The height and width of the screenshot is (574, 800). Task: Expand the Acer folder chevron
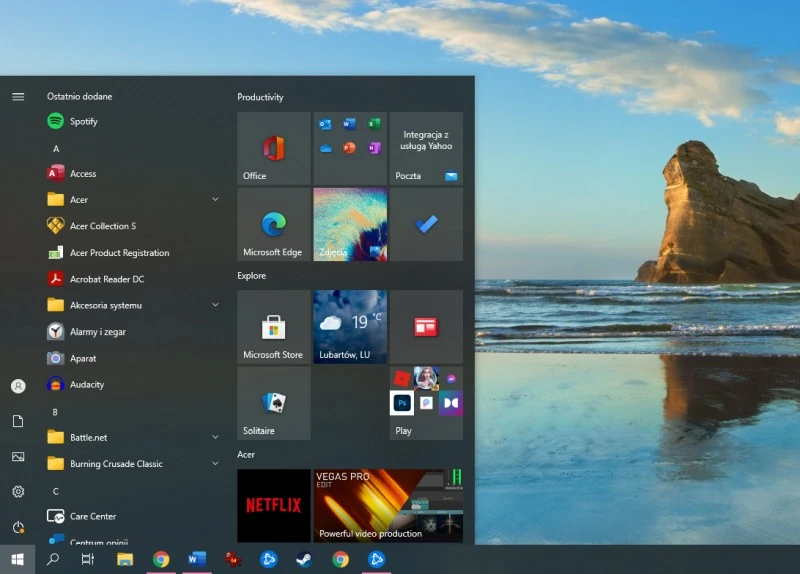tap(215, 199)
